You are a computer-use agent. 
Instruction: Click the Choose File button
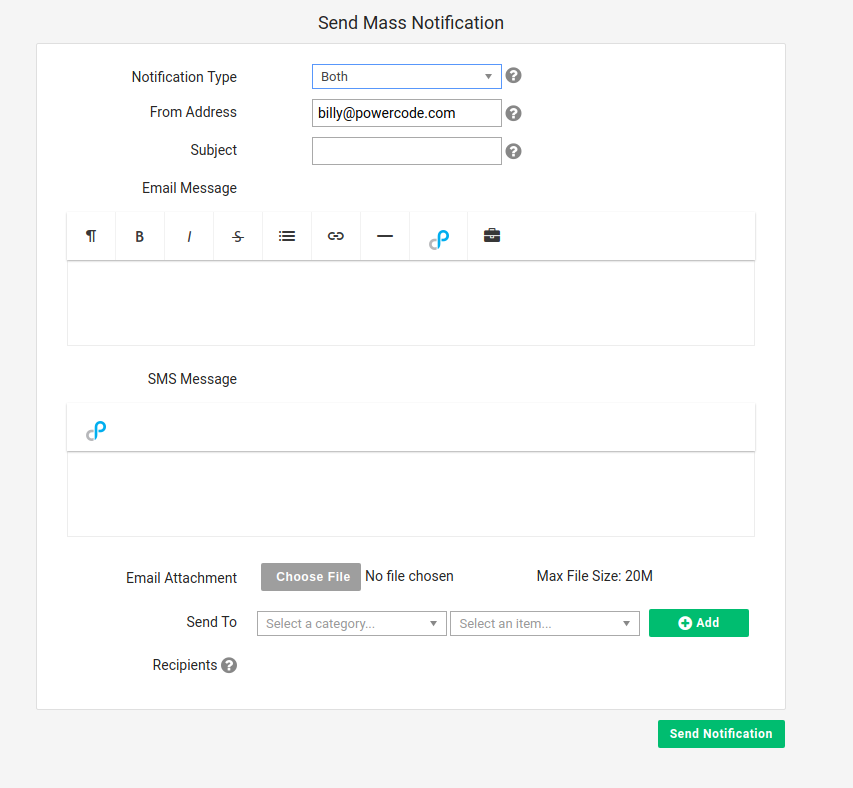(x=311, y=576)
